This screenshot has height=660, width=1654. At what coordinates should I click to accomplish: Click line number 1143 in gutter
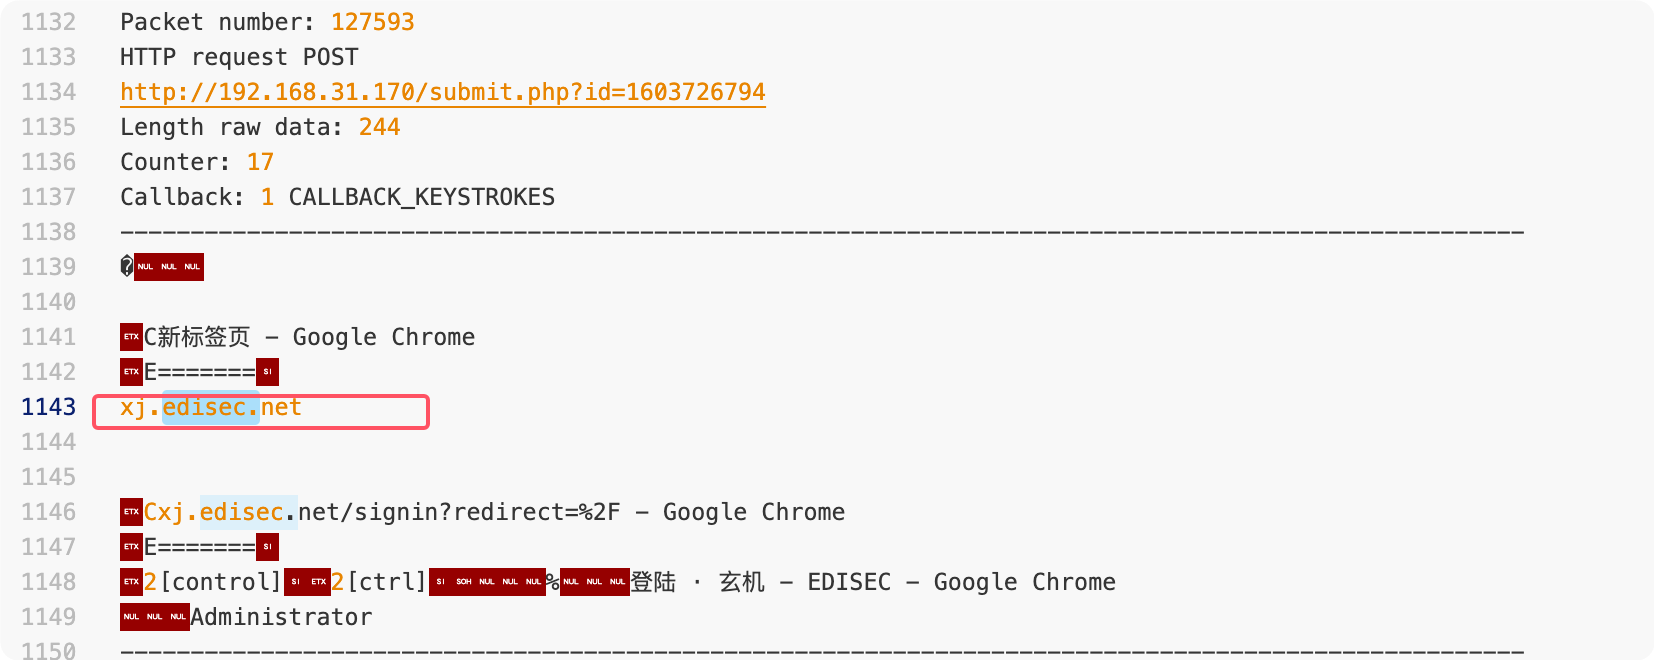tap(48, 407)
